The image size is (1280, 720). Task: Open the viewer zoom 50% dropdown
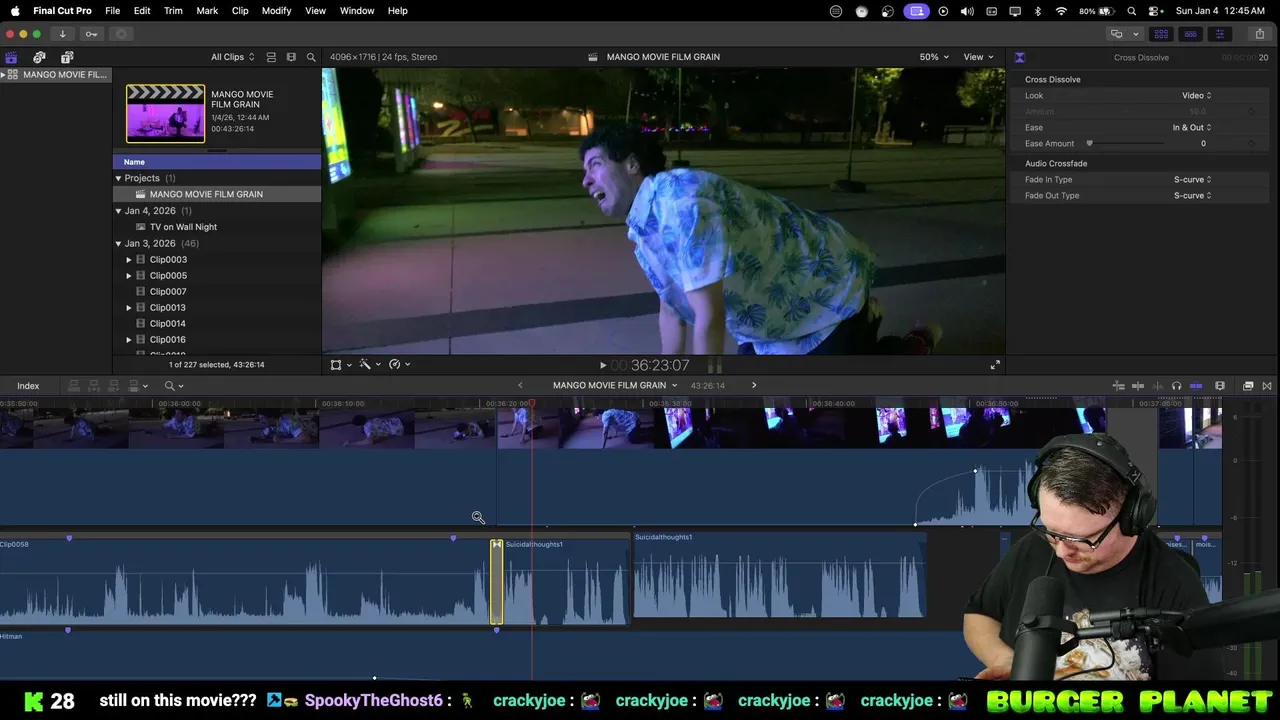pyautogui.click(x=935, y=57)
